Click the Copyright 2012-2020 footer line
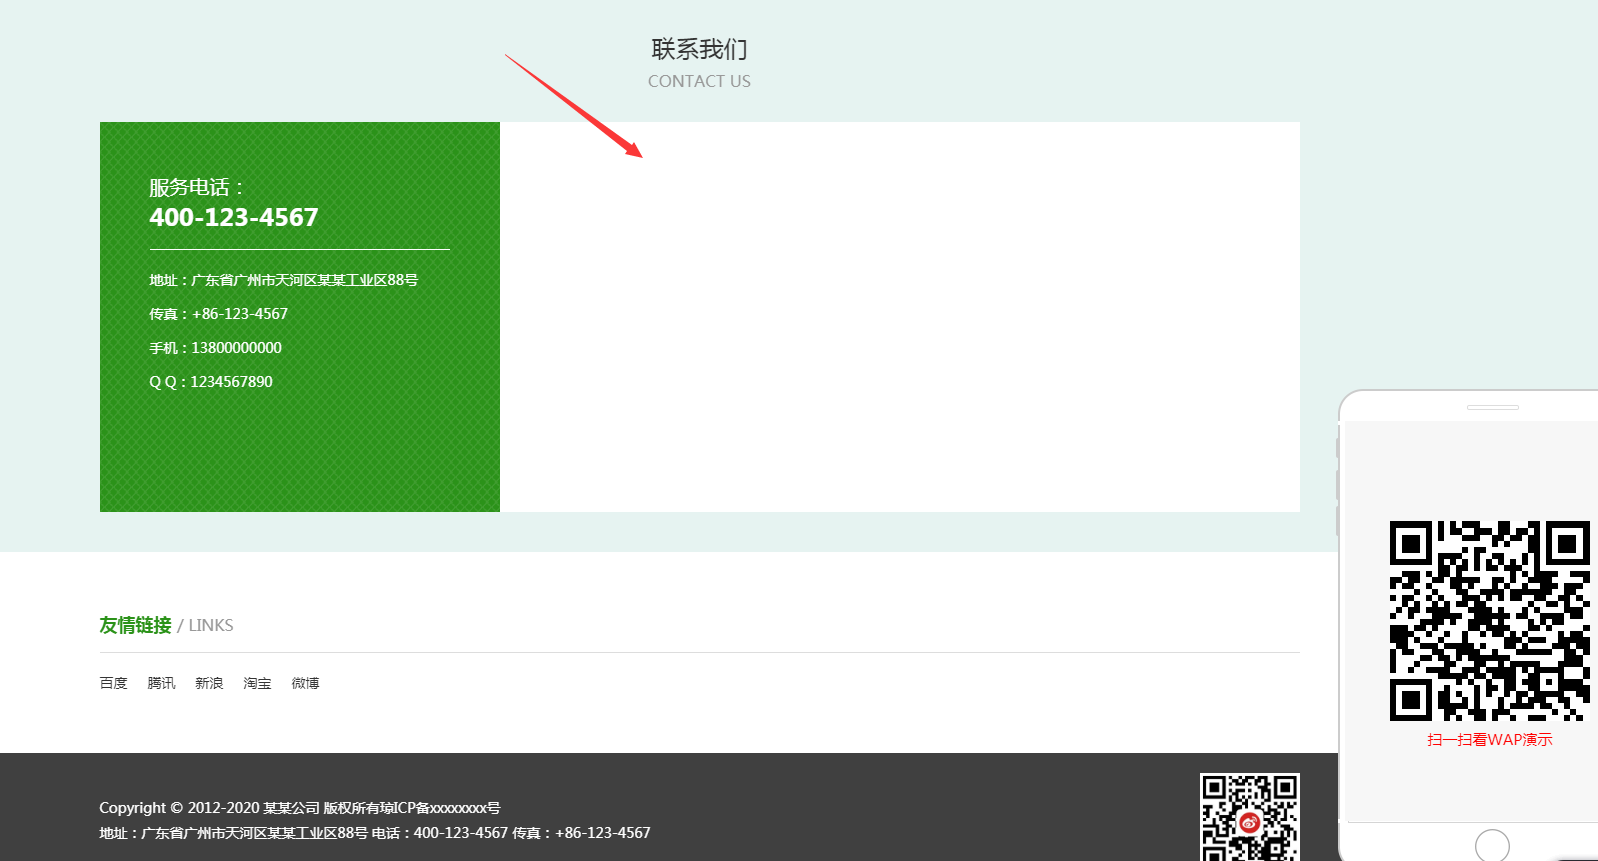 coord(300,808)
